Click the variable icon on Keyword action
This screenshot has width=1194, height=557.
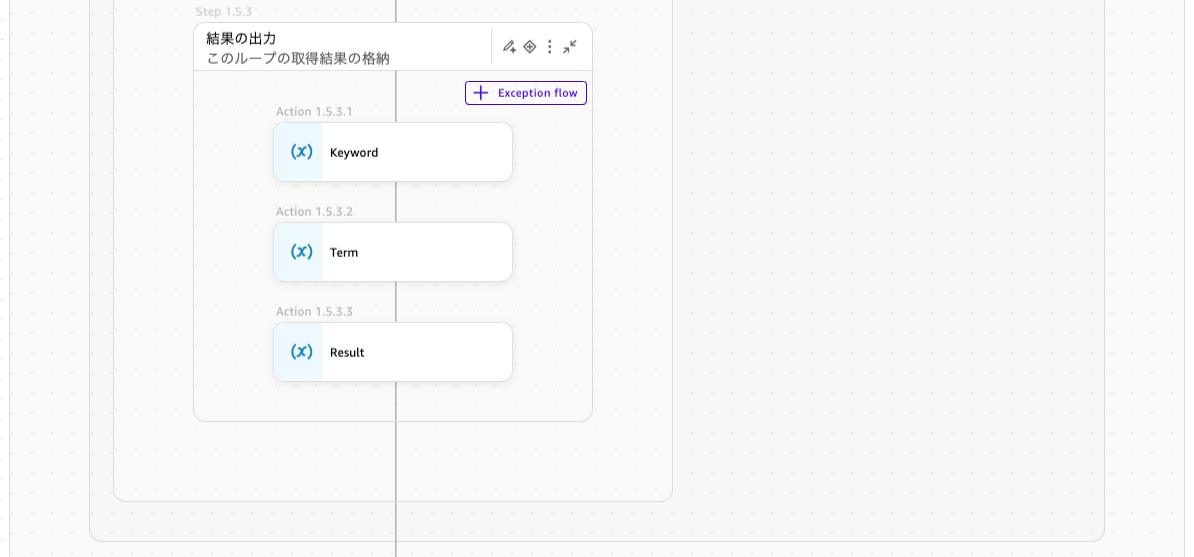(x=302, y=152)
